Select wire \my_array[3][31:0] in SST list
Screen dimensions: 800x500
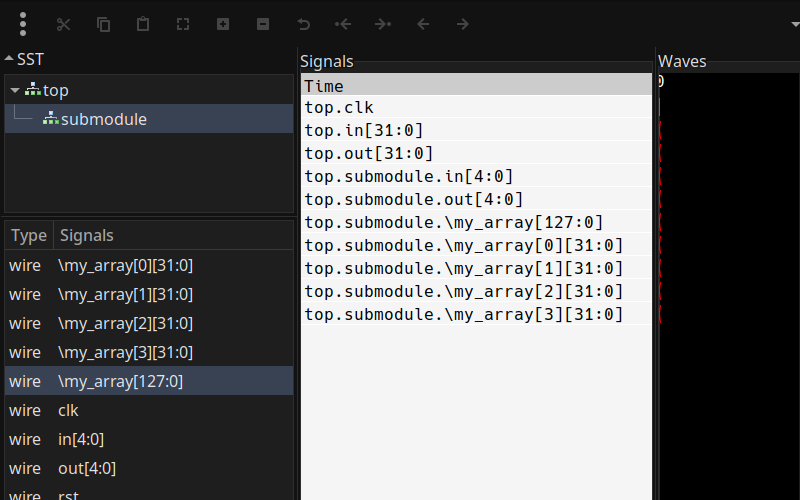point(149,352)
